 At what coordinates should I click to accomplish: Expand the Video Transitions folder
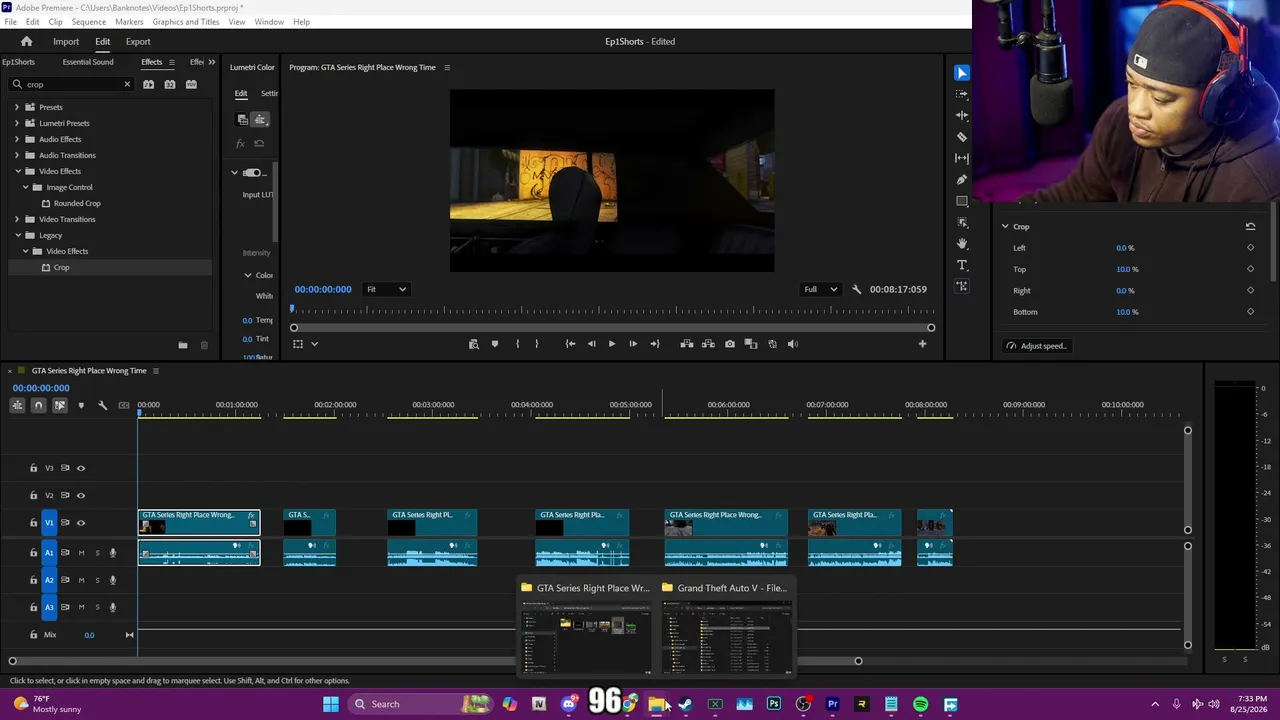click(17, 219)
